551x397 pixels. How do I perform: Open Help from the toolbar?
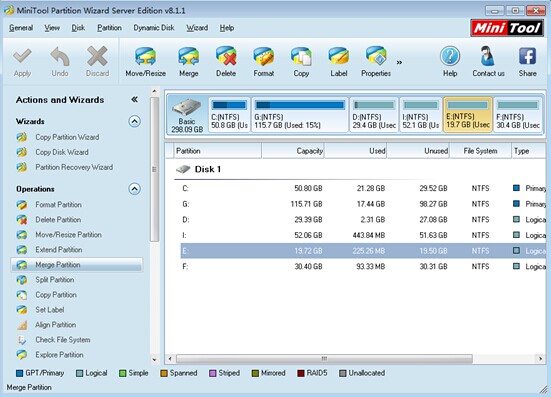pos(450,62)
